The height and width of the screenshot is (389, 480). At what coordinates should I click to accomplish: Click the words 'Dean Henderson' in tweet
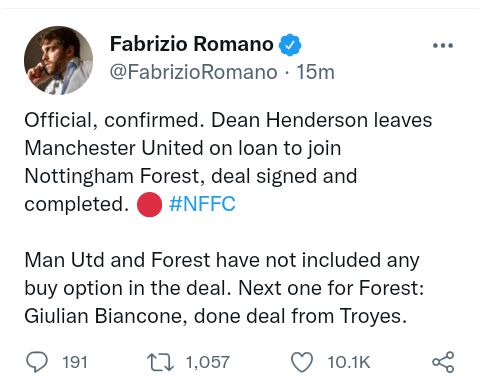click(289, 120)
